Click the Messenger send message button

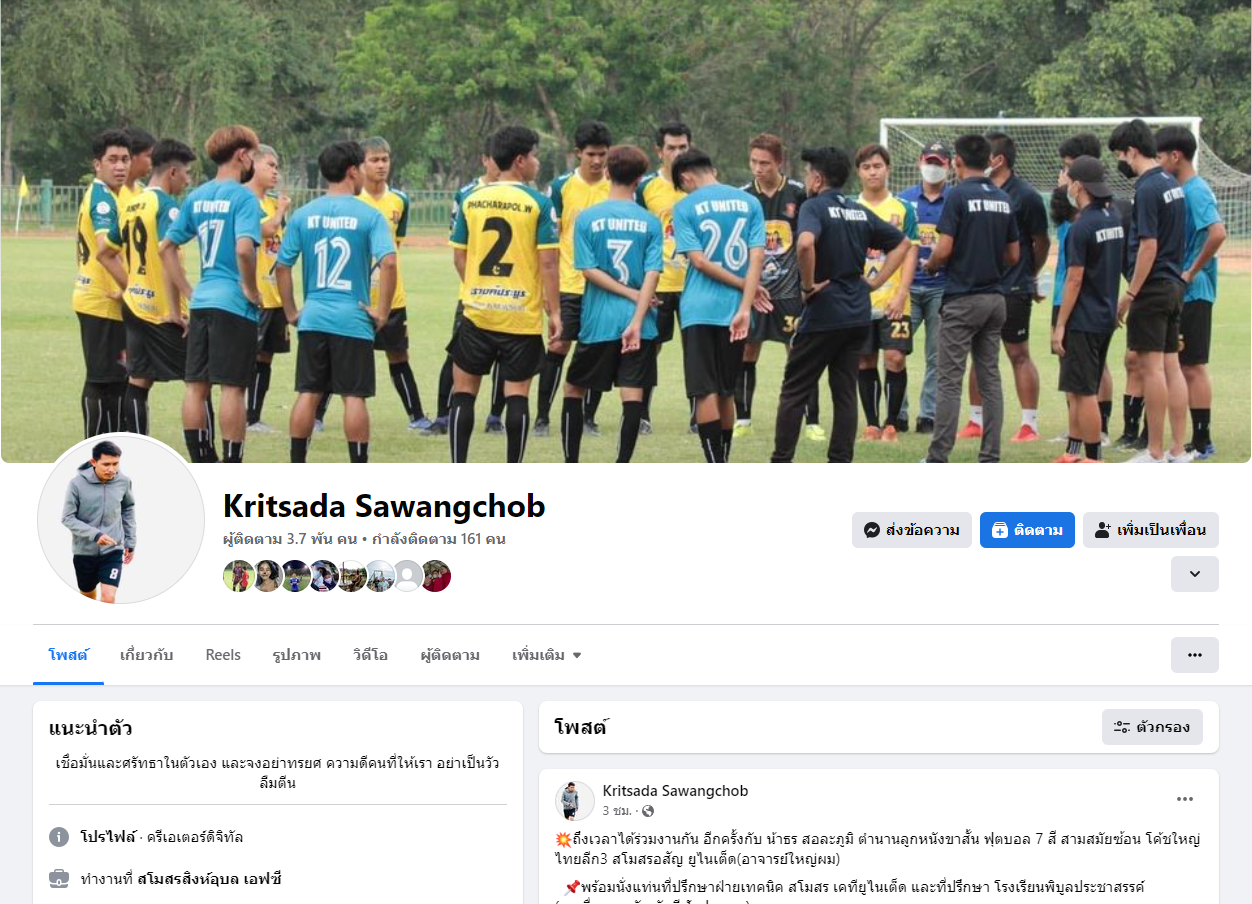tap(911, 530)
